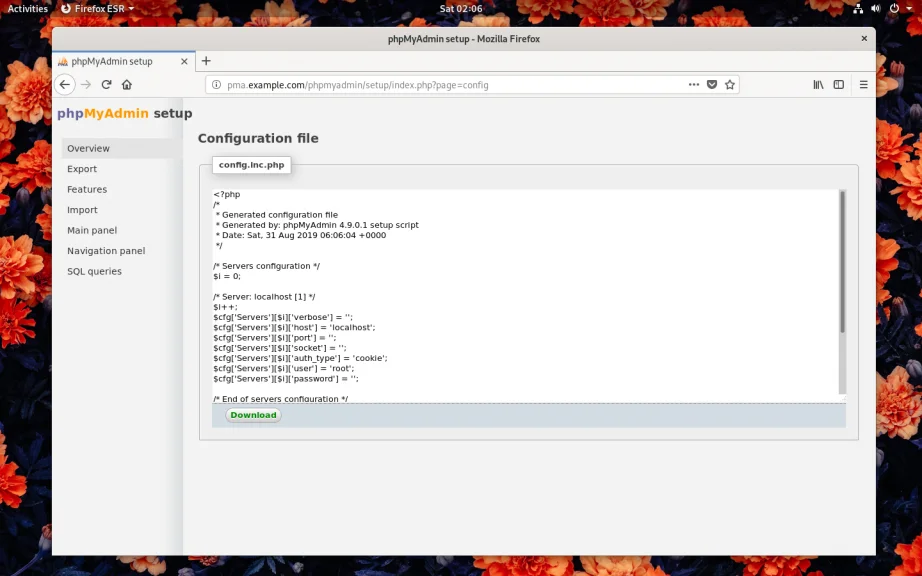Open the Features section in the sidebar

87,189
